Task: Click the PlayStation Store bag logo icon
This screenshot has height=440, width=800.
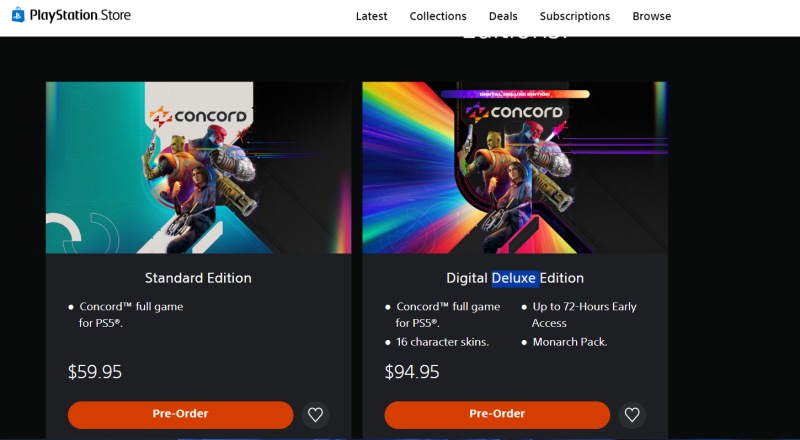Action: pos(15,16)
